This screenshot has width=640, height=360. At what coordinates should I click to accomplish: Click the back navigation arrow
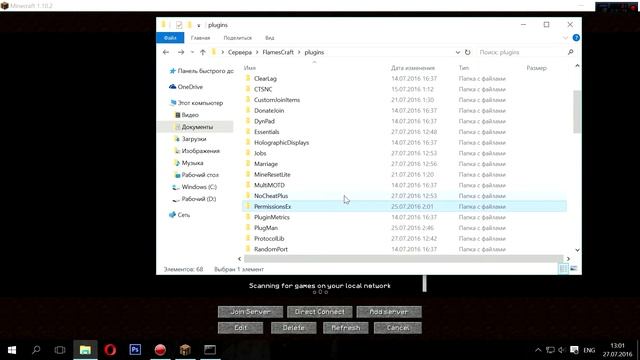point(166,52)
